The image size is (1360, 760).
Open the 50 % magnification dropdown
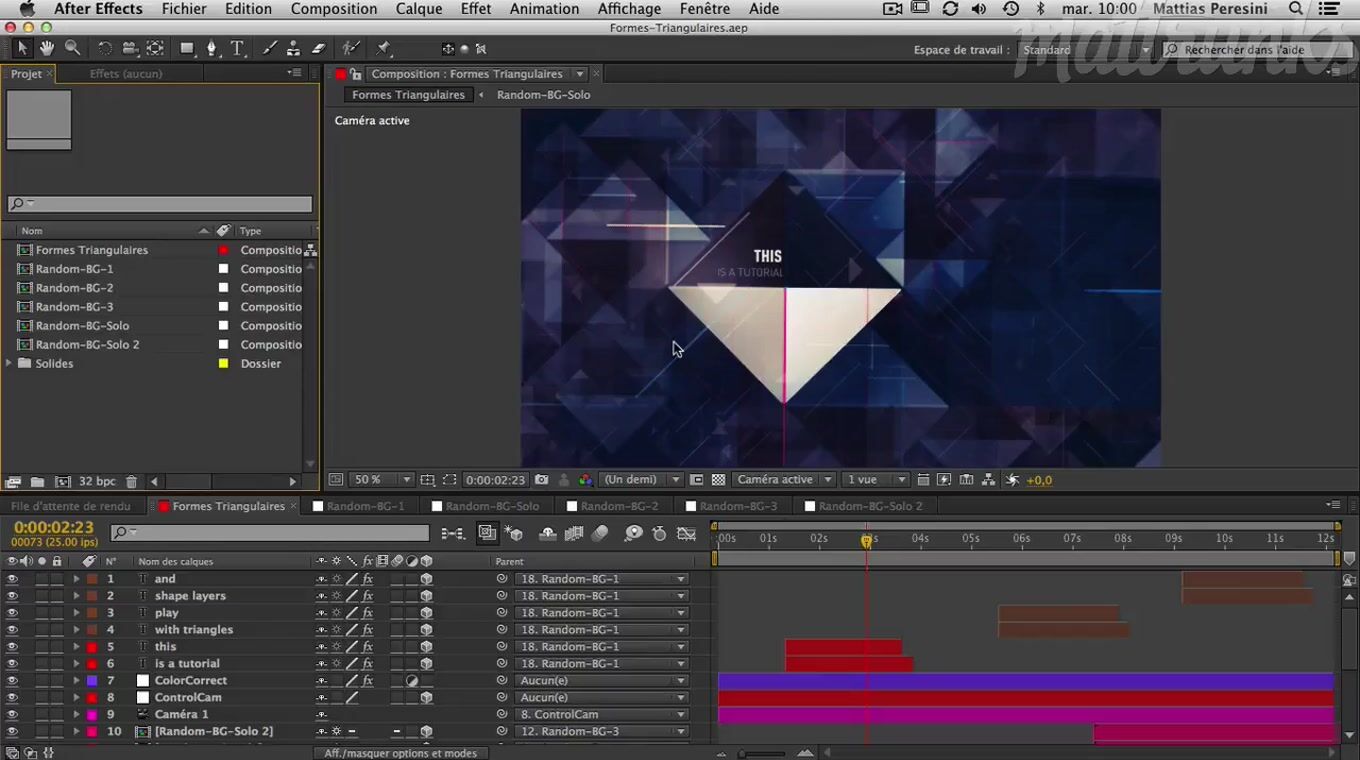point(382,480)
